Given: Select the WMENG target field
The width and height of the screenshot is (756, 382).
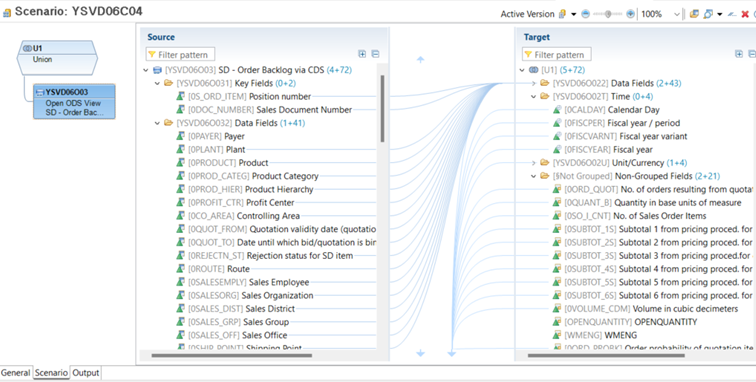Looking at the screenshot, I should click(595, 336).
